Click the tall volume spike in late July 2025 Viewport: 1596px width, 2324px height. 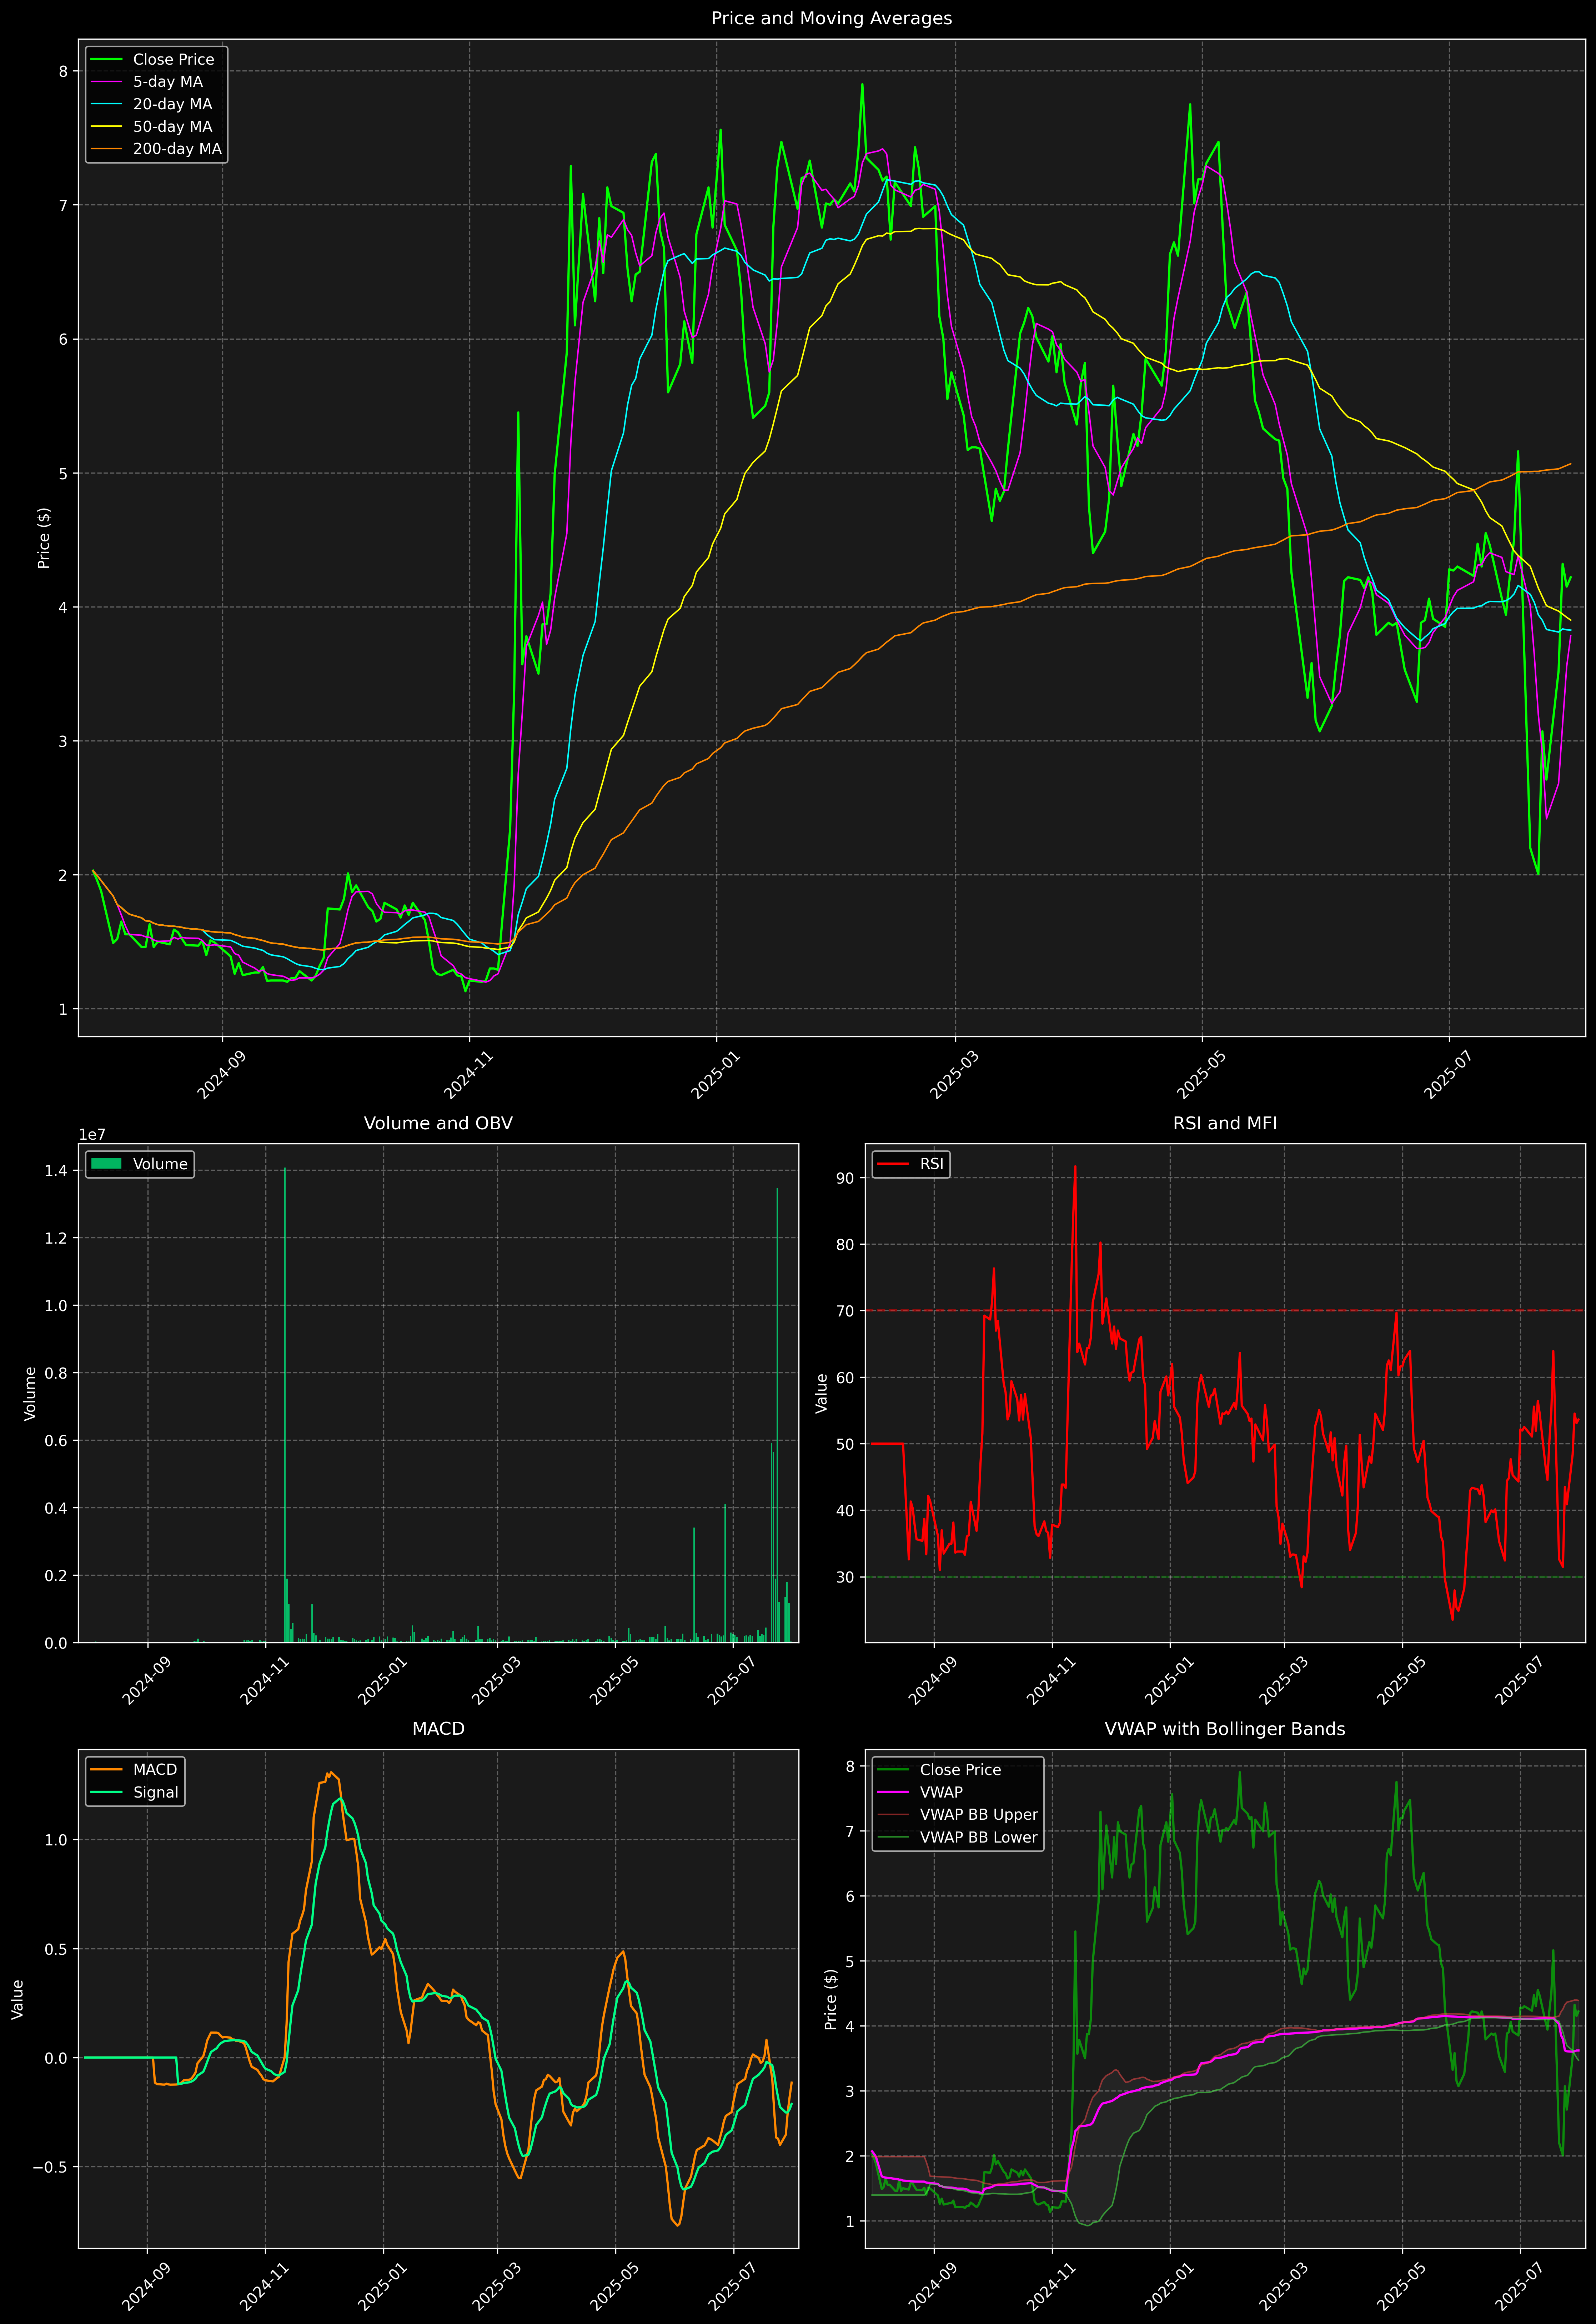coord(777,1415)
